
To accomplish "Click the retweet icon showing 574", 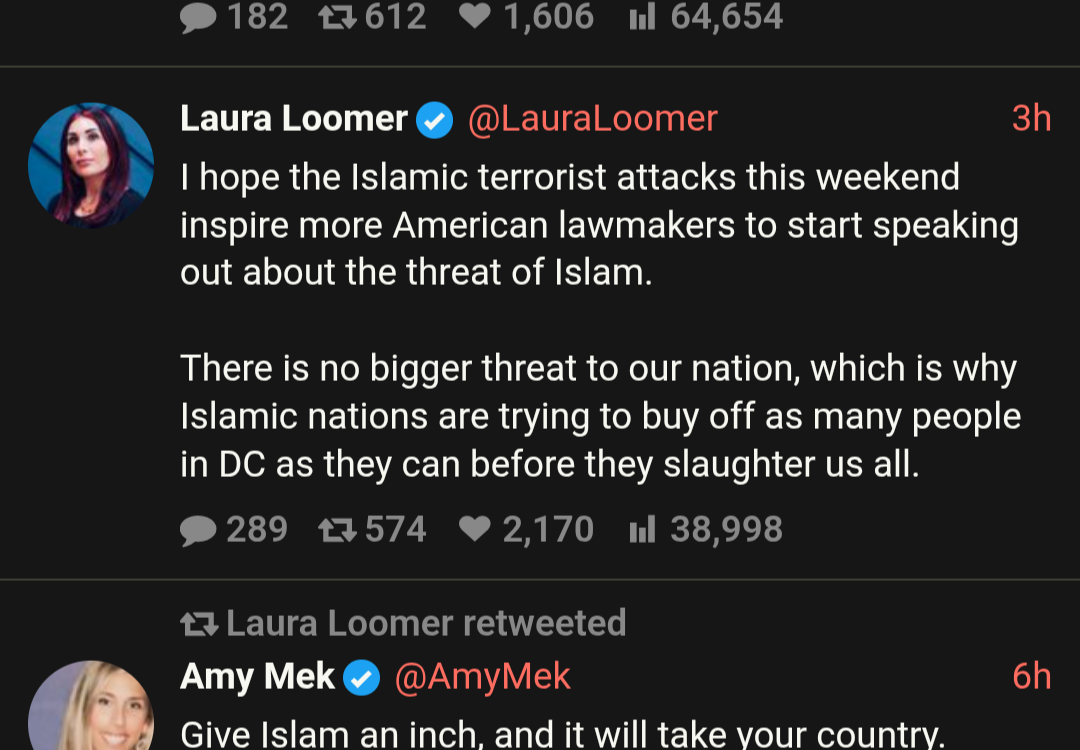I will pos(337,530).
